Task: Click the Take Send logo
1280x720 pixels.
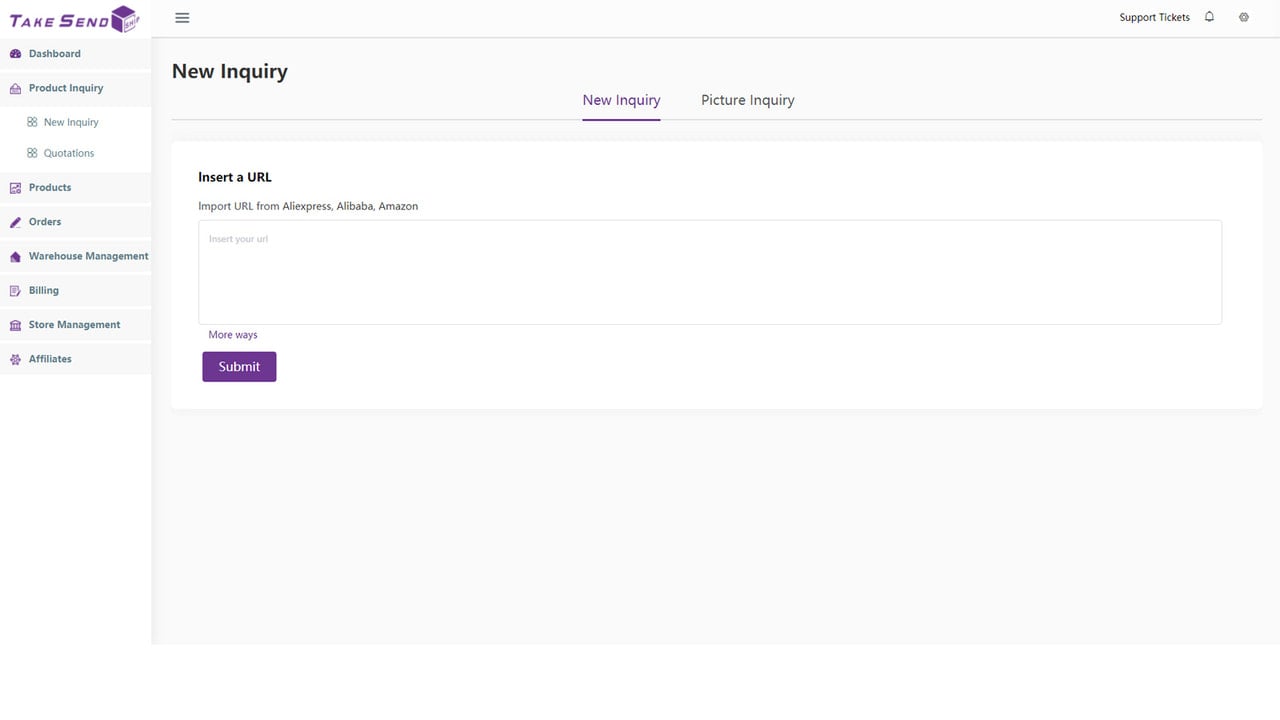Action: (x=74, y=19)
